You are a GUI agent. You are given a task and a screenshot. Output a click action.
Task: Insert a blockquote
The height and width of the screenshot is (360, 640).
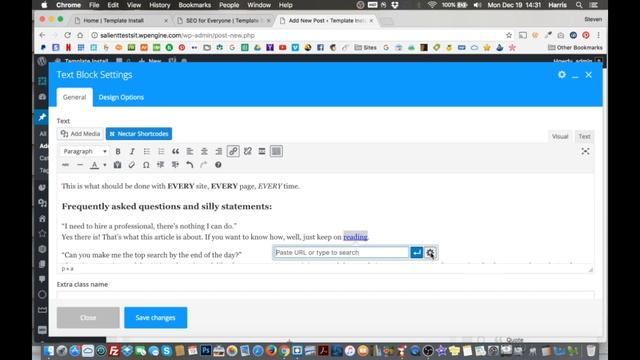[x=176, y=151]
